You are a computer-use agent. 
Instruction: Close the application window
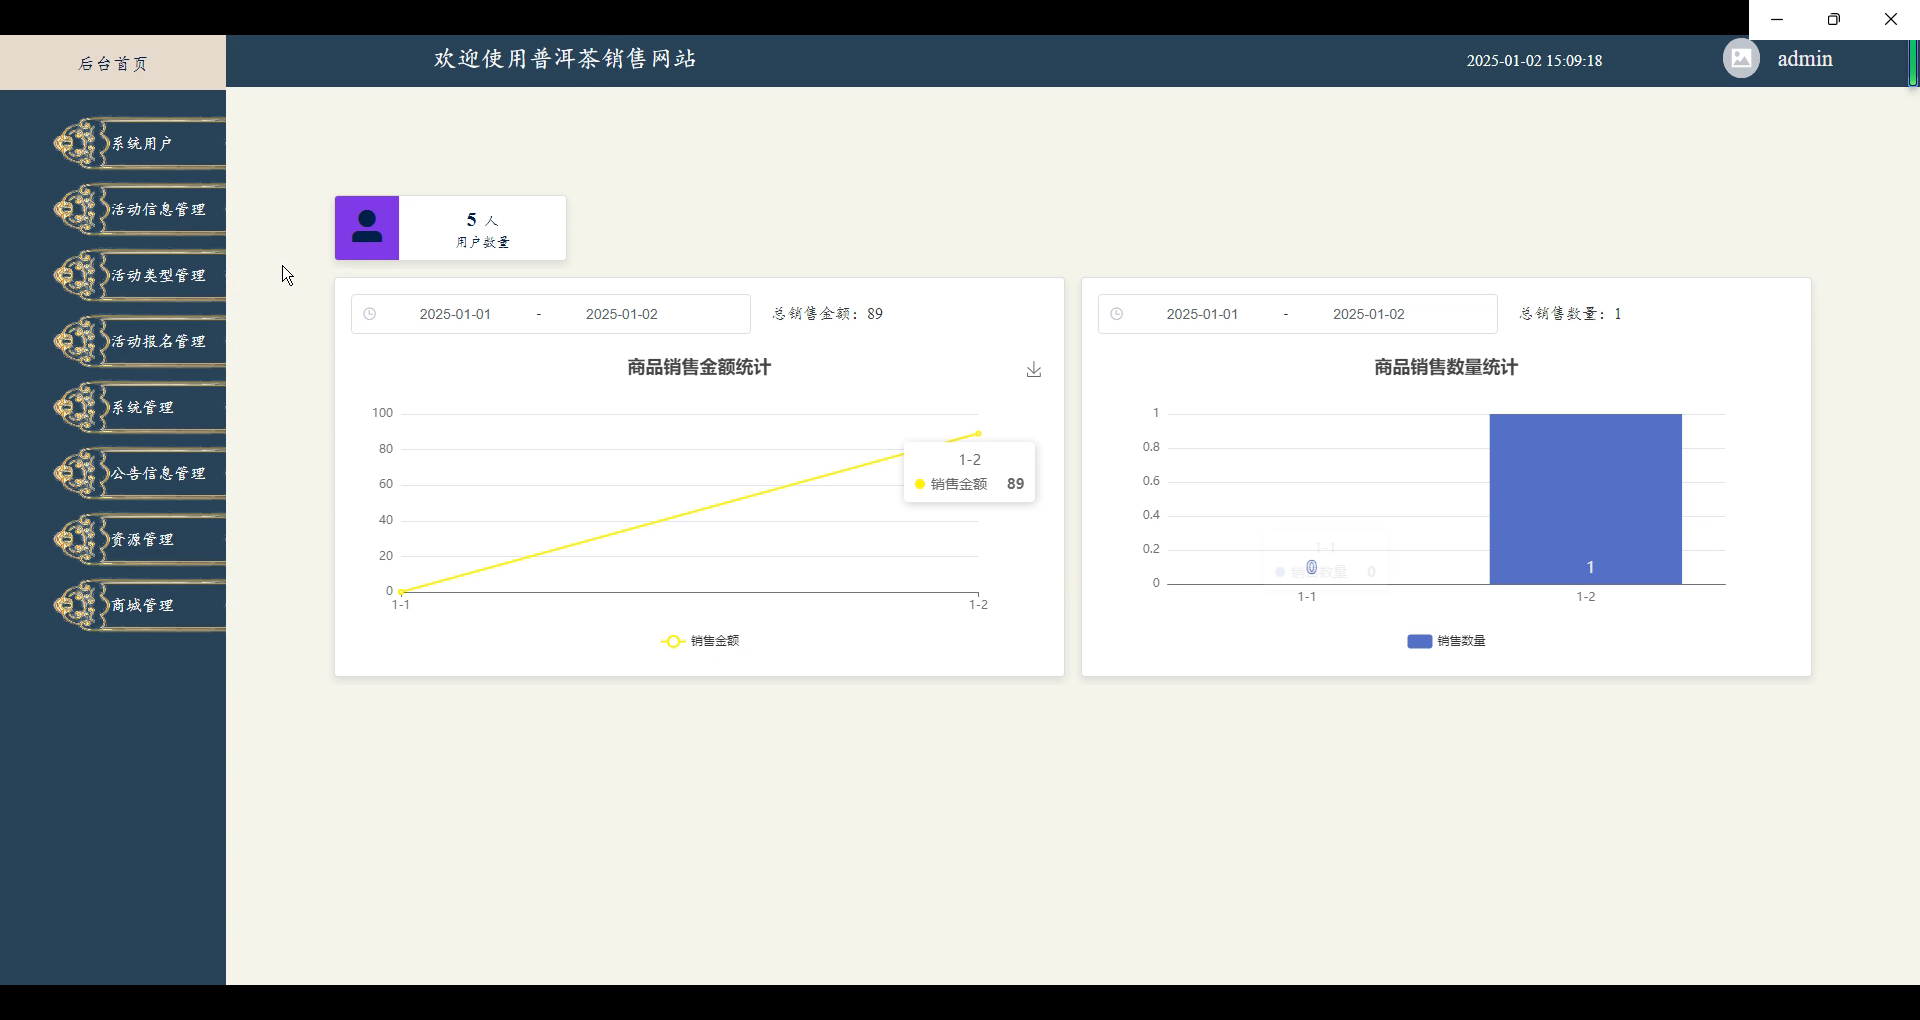(1891, 19)
